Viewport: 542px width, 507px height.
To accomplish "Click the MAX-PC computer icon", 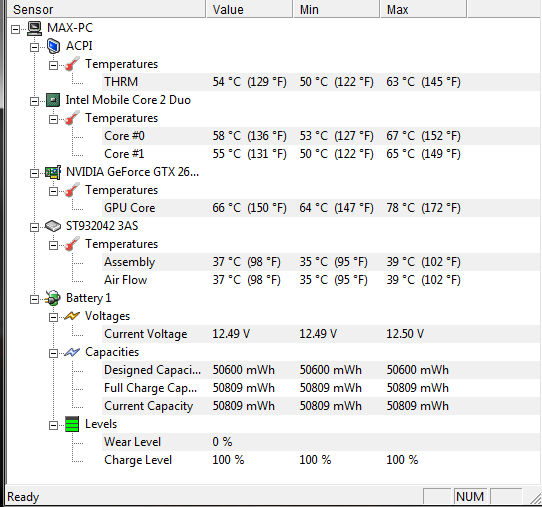I will point(35,28).
